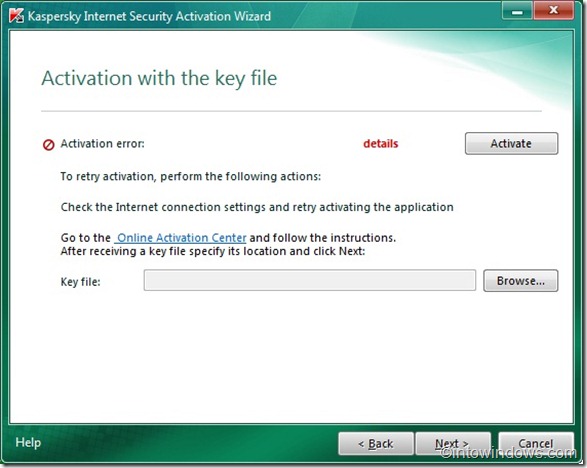Image resolution: width=587 pixels, height=468 pixels.
Task: Proceed with the Next button
Action: (453, 444)
